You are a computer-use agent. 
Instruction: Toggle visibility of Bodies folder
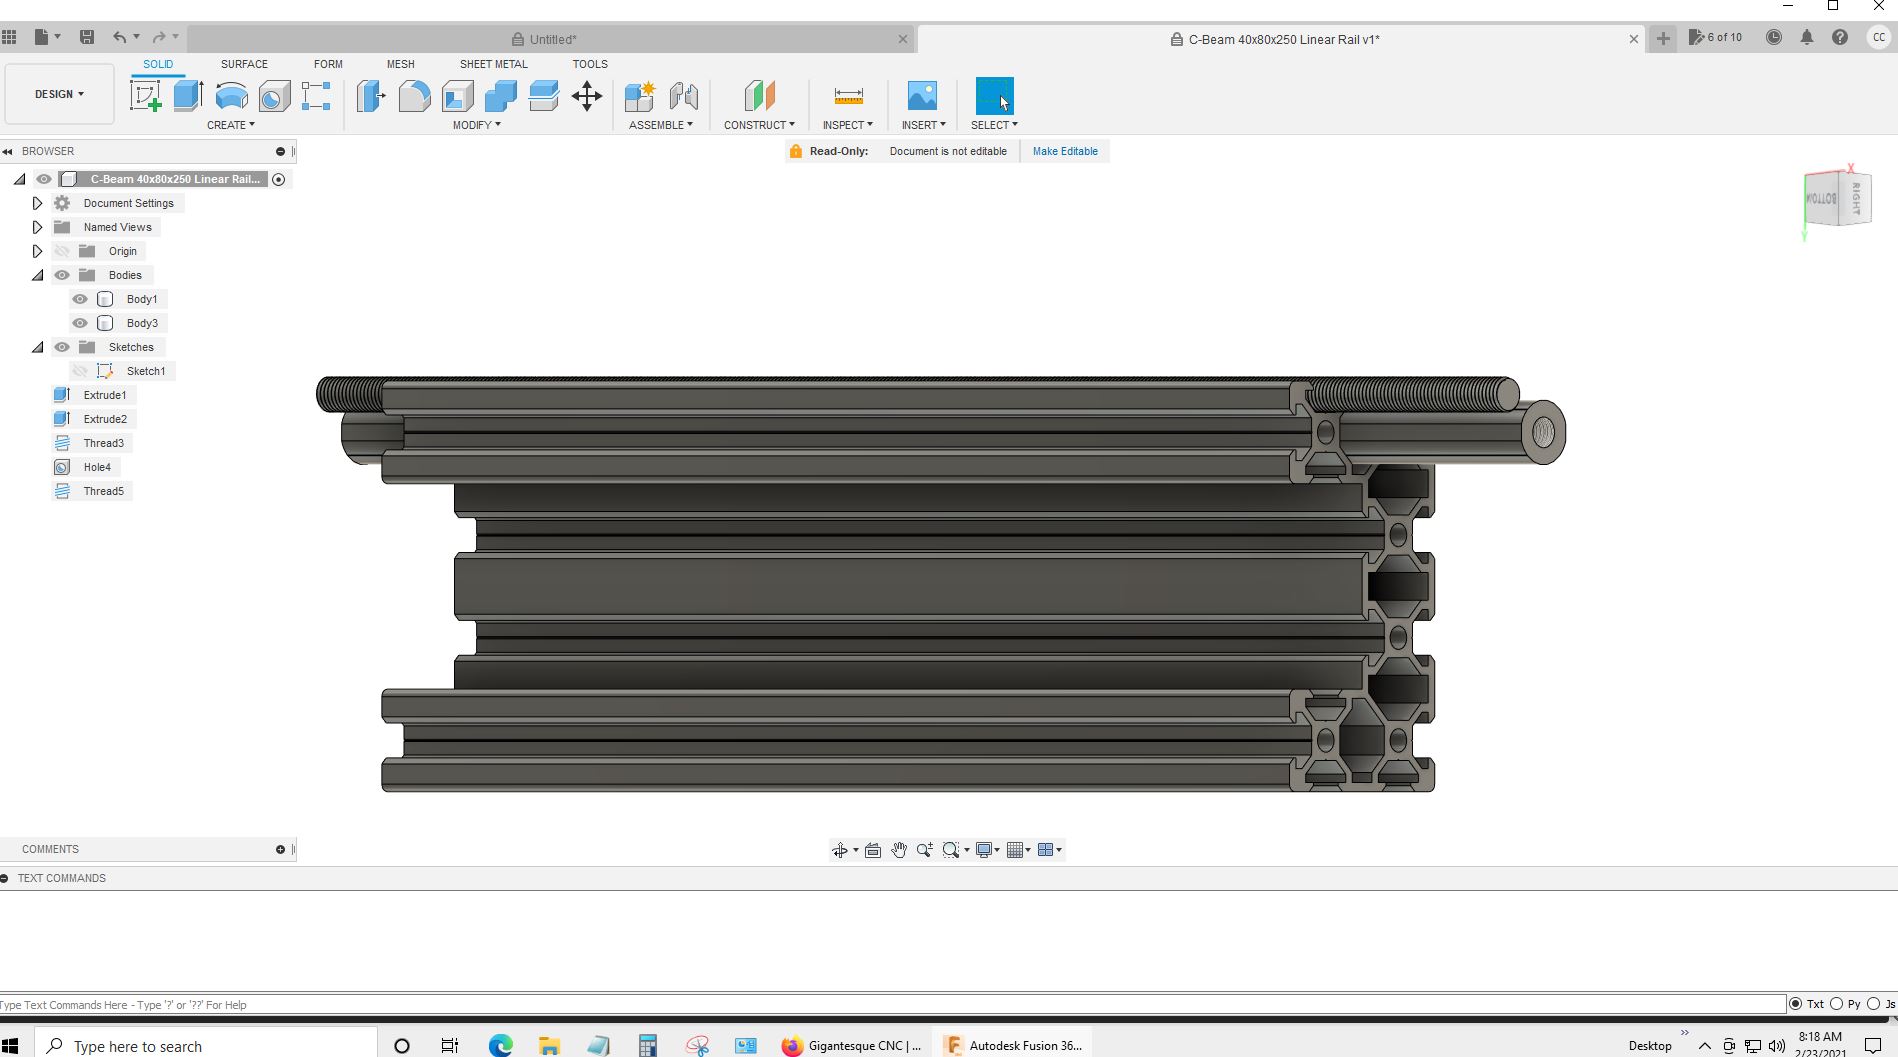coord(62,275)
